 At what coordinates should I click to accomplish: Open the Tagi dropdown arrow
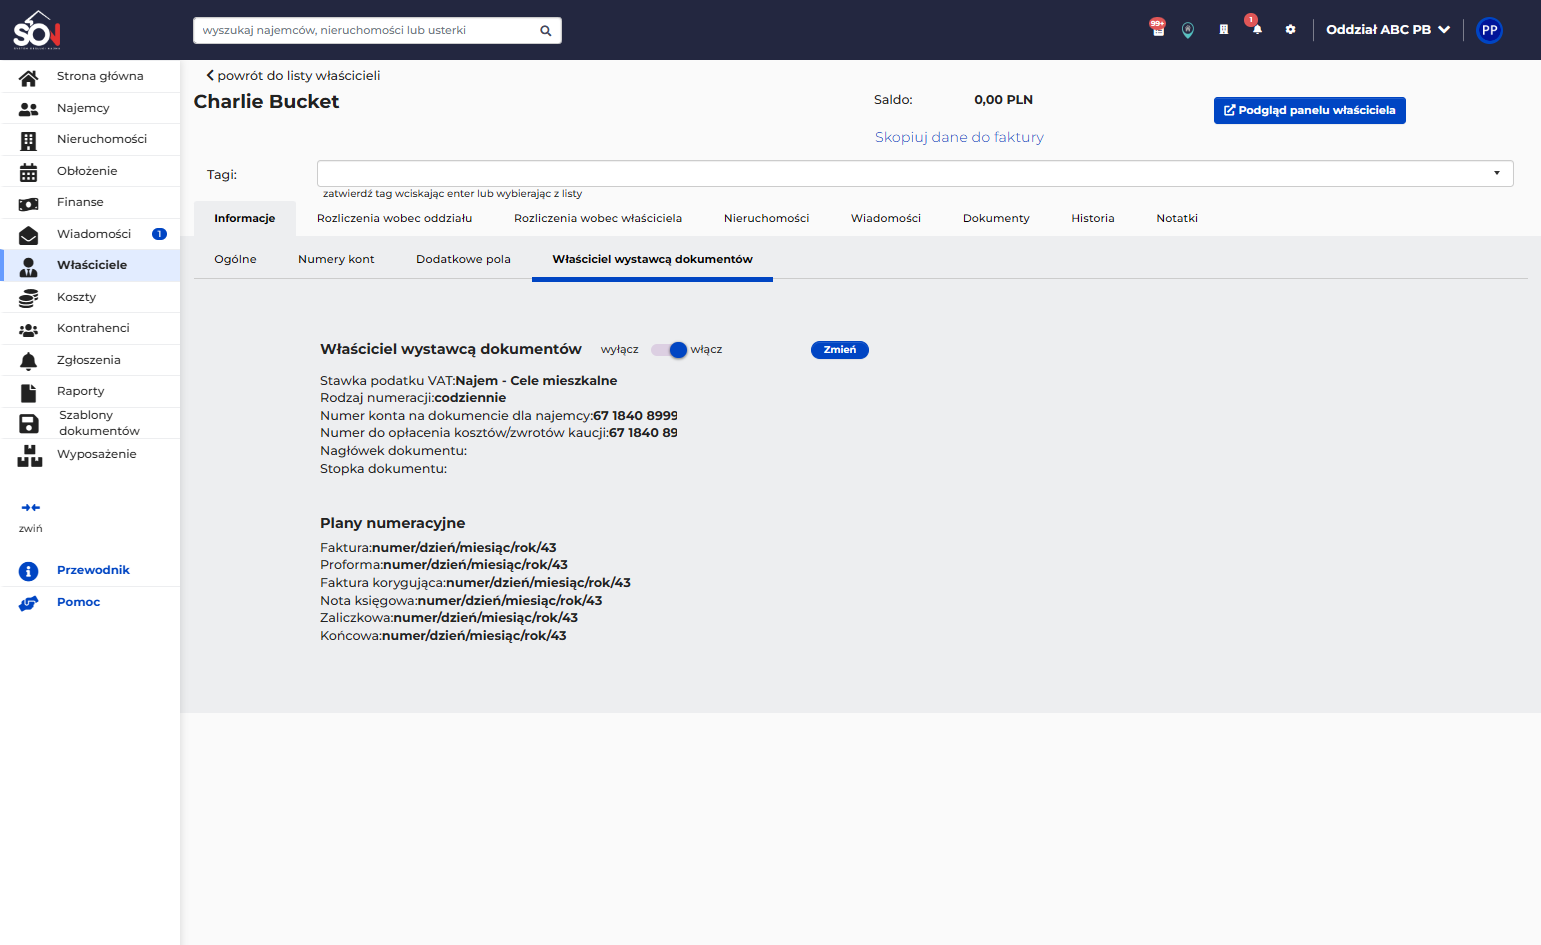coord(1497,174)
